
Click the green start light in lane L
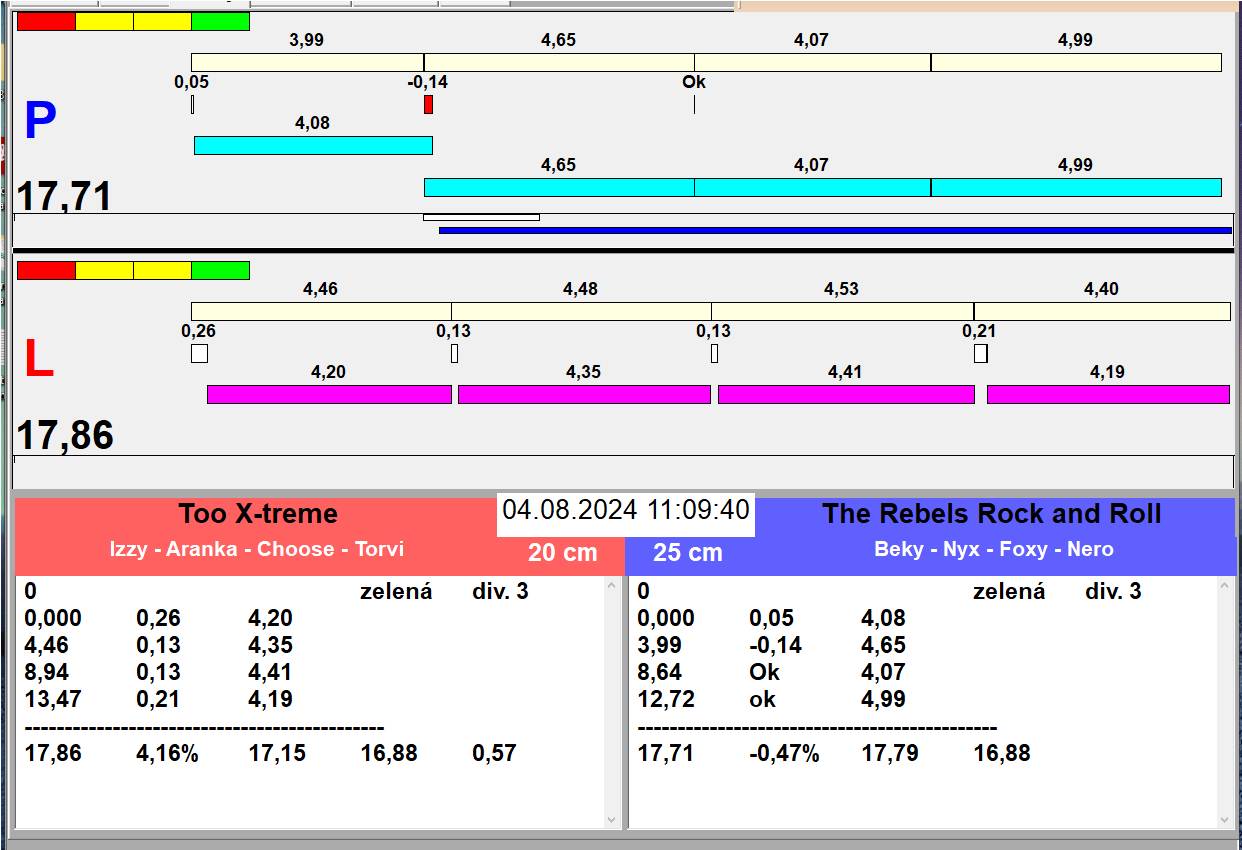tap(220, 270)
